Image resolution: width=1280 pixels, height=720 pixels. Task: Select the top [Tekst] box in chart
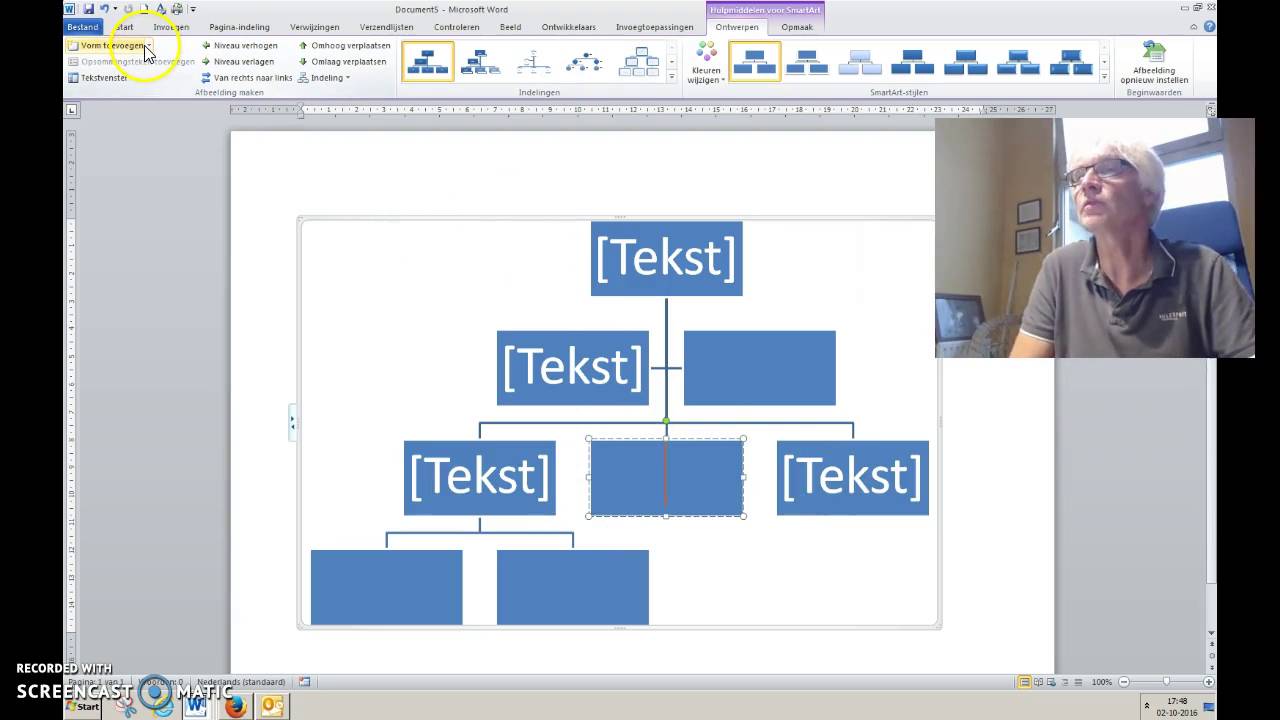coord(666,258)
